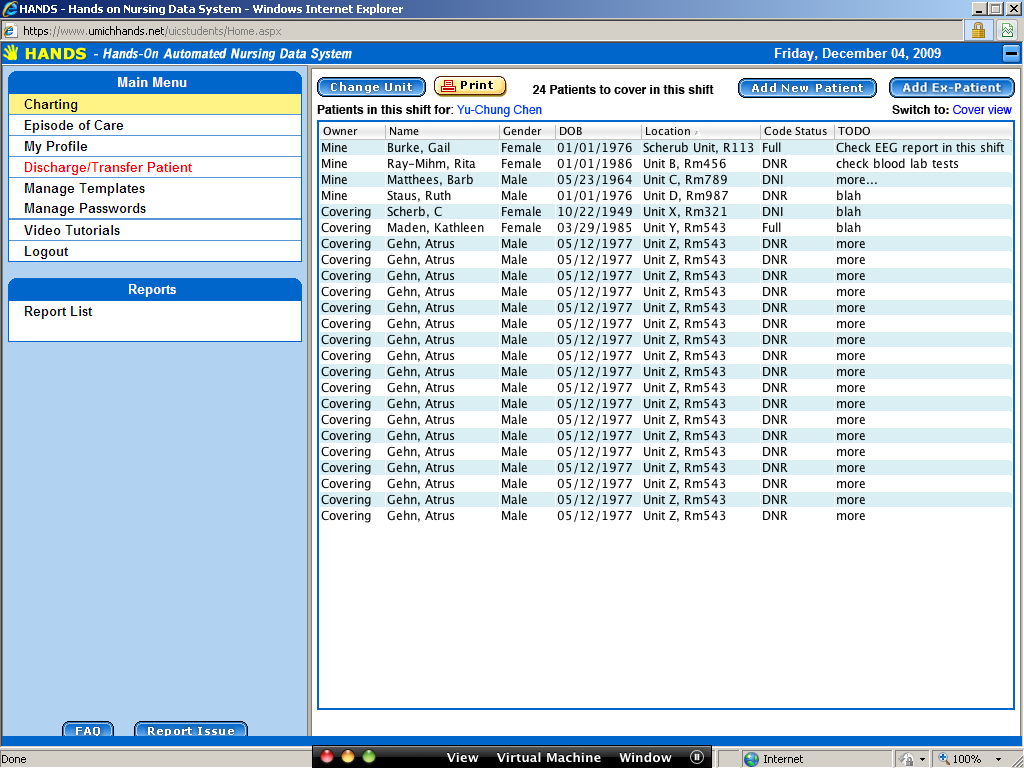
Task: Click the yellow VM minimize light
Action: click(348, 757)
